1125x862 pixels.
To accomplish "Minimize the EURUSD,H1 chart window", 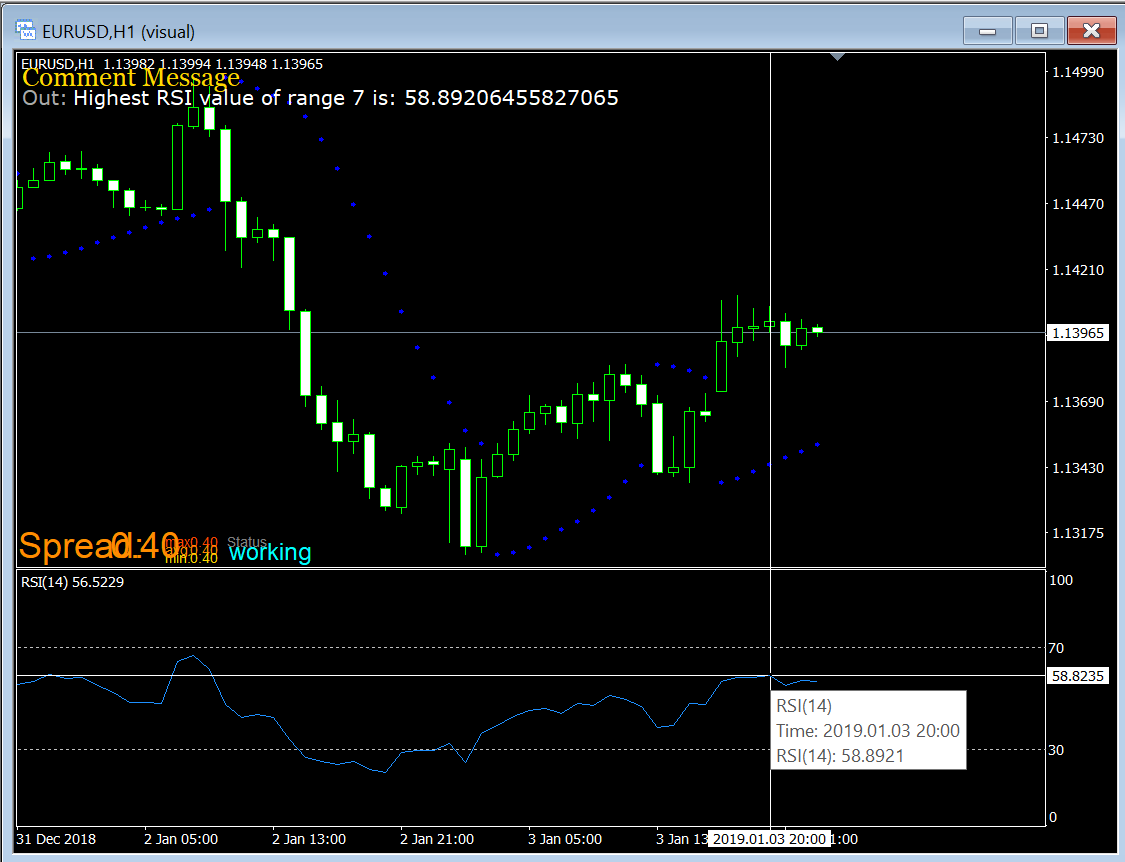I will (x=988, y=31).
